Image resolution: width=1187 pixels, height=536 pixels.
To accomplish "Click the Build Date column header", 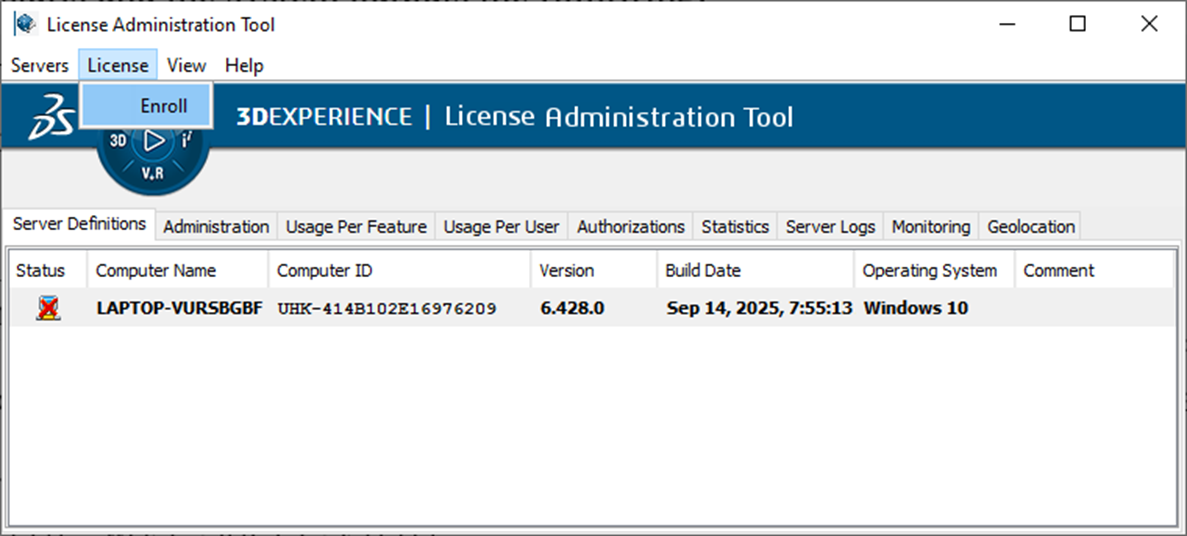I will coord(703,271).
